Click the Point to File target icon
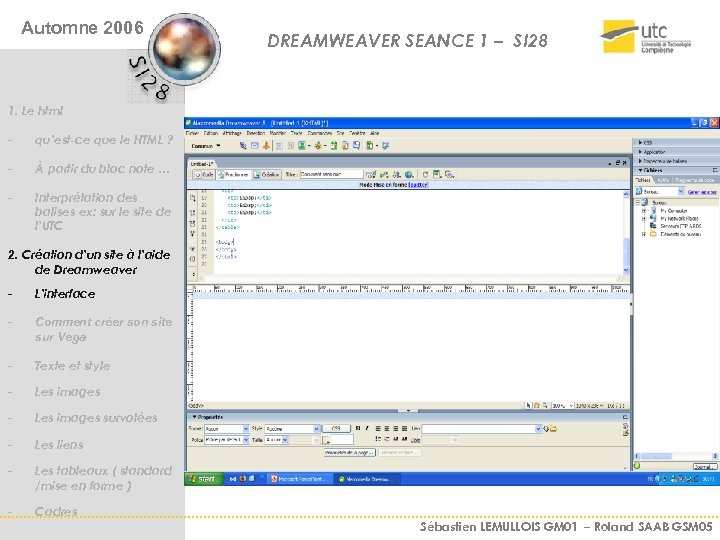Screen dimensions: 720x540 pyautogui.click(x=546, y=429)
